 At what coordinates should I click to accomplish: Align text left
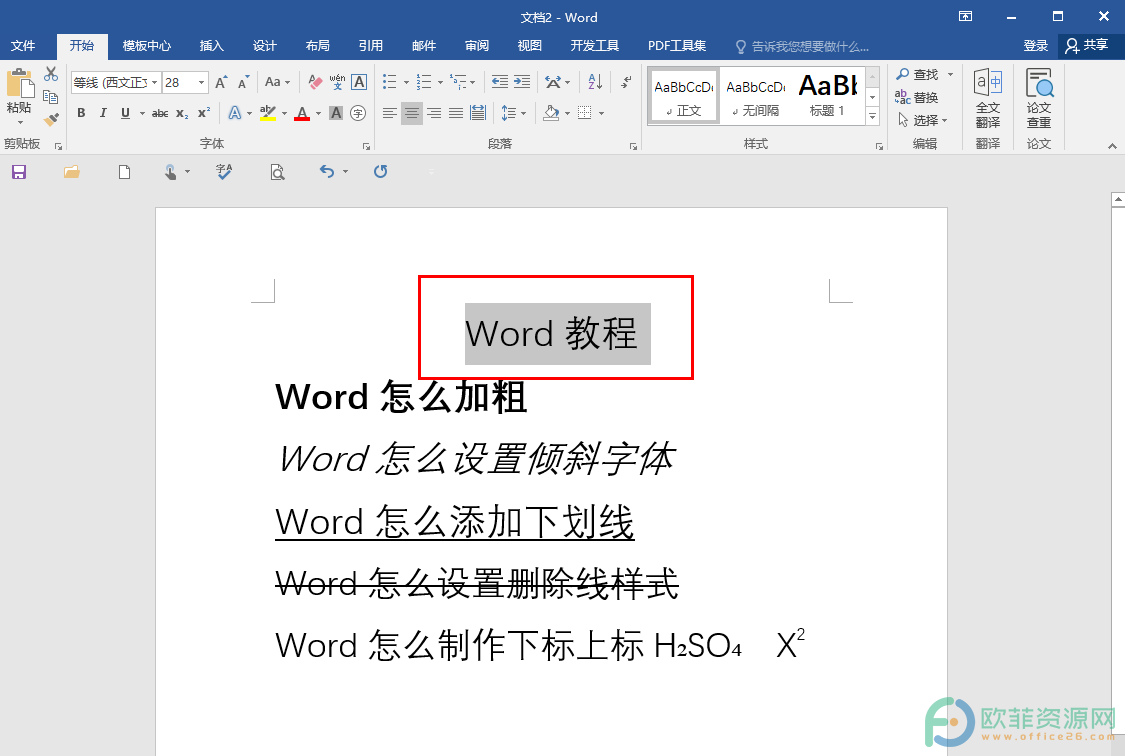point(390,113)
